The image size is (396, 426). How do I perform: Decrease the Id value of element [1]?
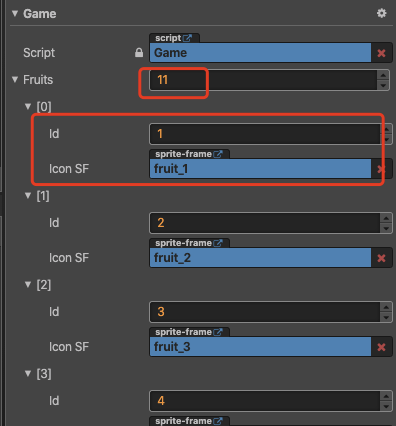click(x=386, y=228)
